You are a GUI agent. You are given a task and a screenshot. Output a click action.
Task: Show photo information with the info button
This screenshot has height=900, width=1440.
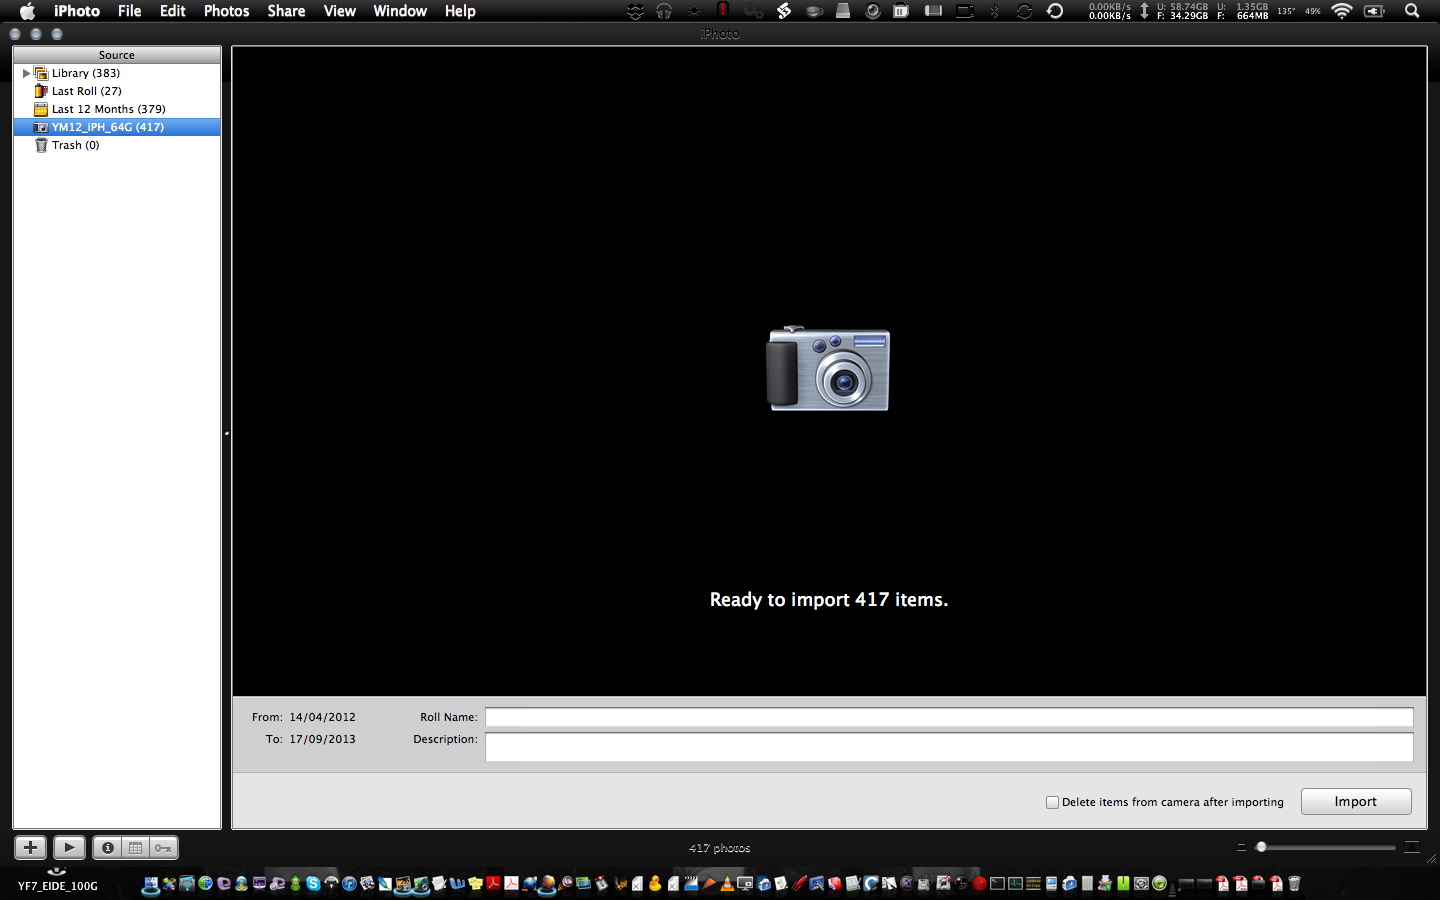click(107, 848)
